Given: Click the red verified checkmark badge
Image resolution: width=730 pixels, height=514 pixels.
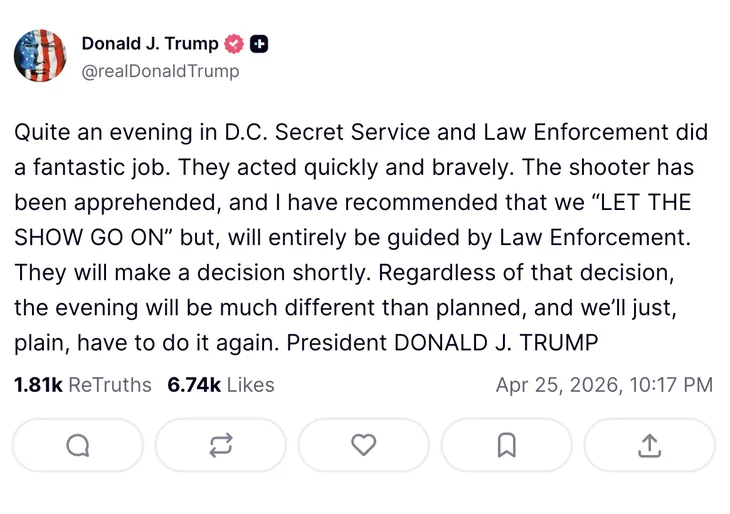Looking at the screenshot, I should pos(234,44).
